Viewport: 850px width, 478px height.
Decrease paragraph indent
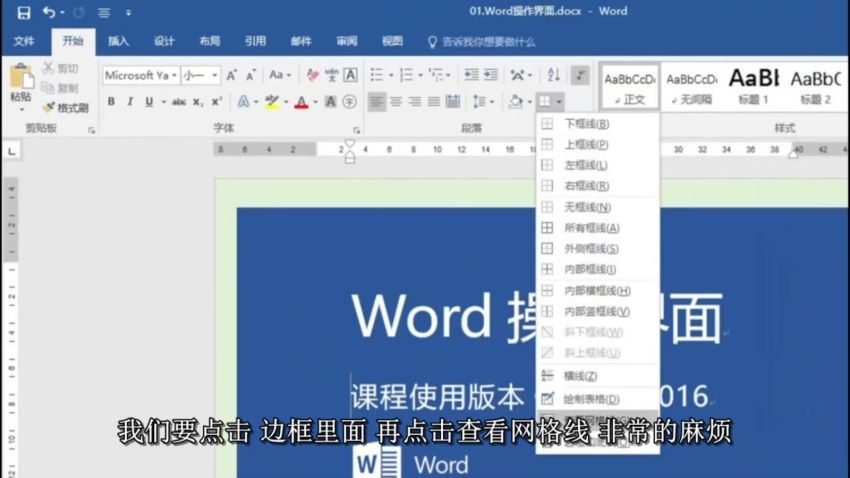[x=472, y=75]
